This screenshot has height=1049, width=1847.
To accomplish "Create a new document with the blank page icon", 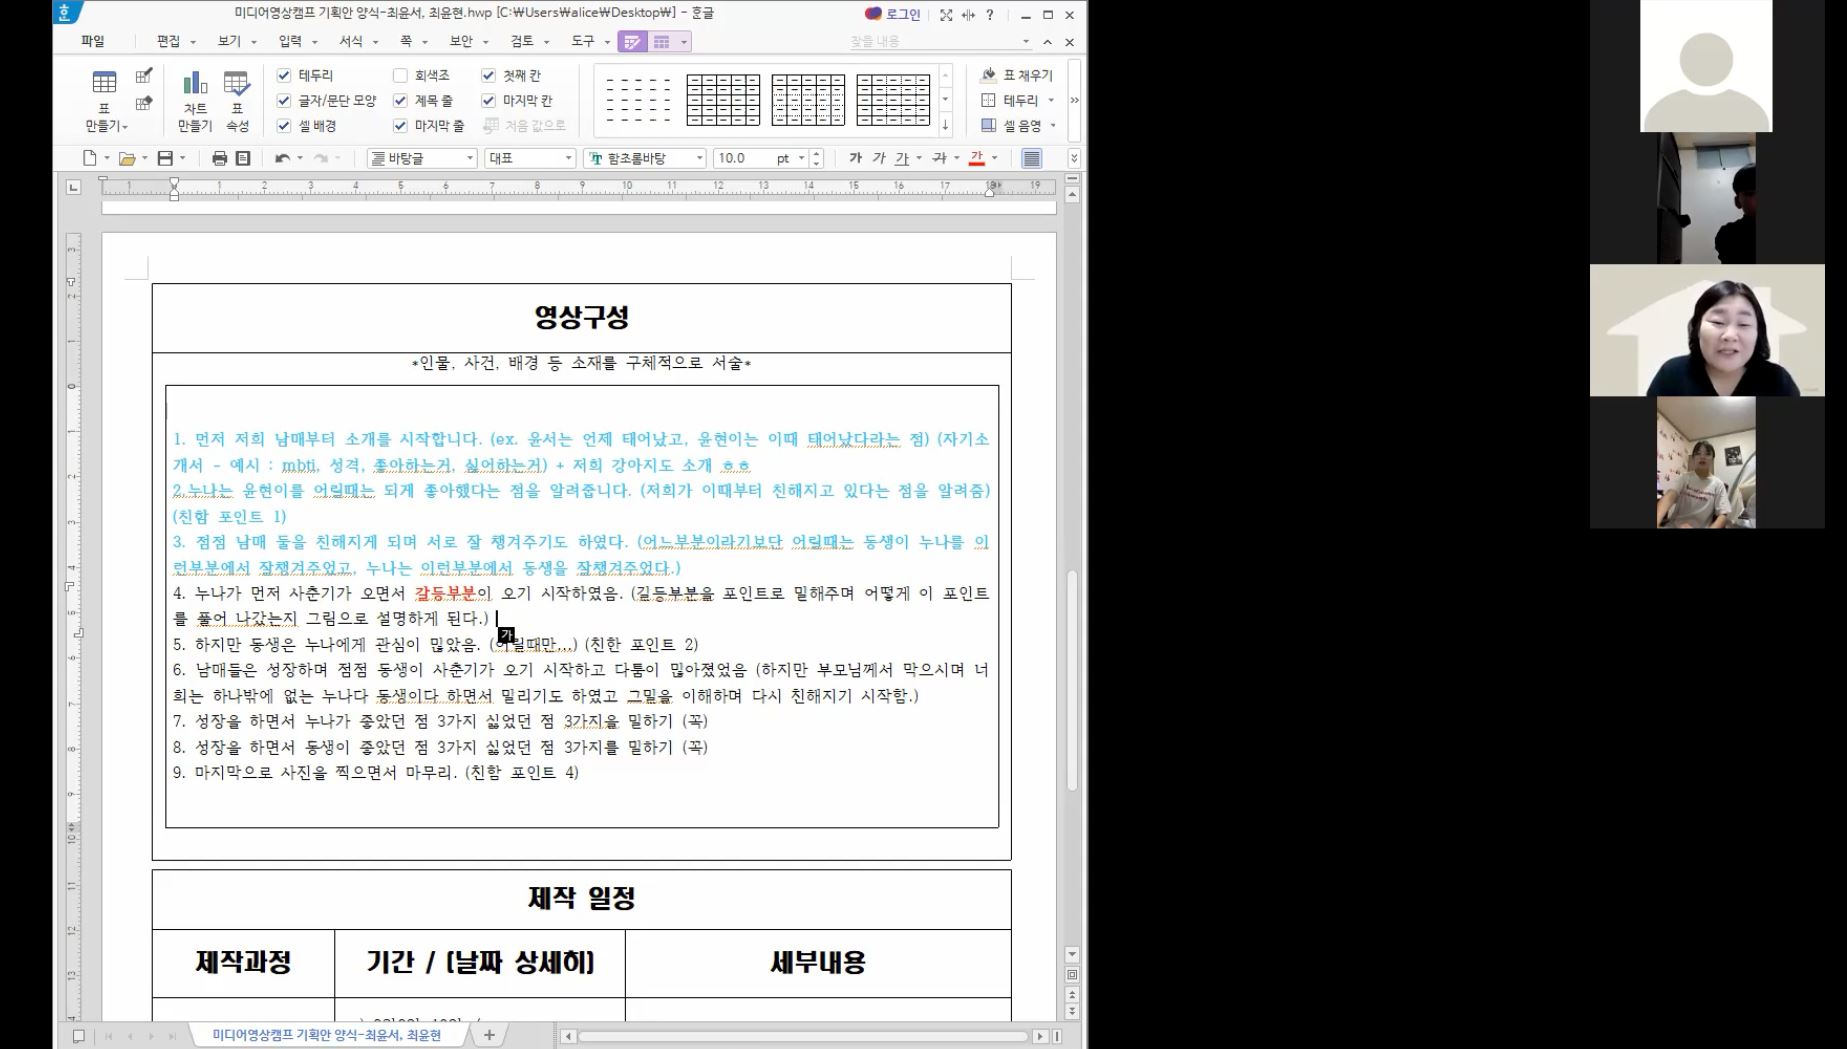I will [90, 158].
